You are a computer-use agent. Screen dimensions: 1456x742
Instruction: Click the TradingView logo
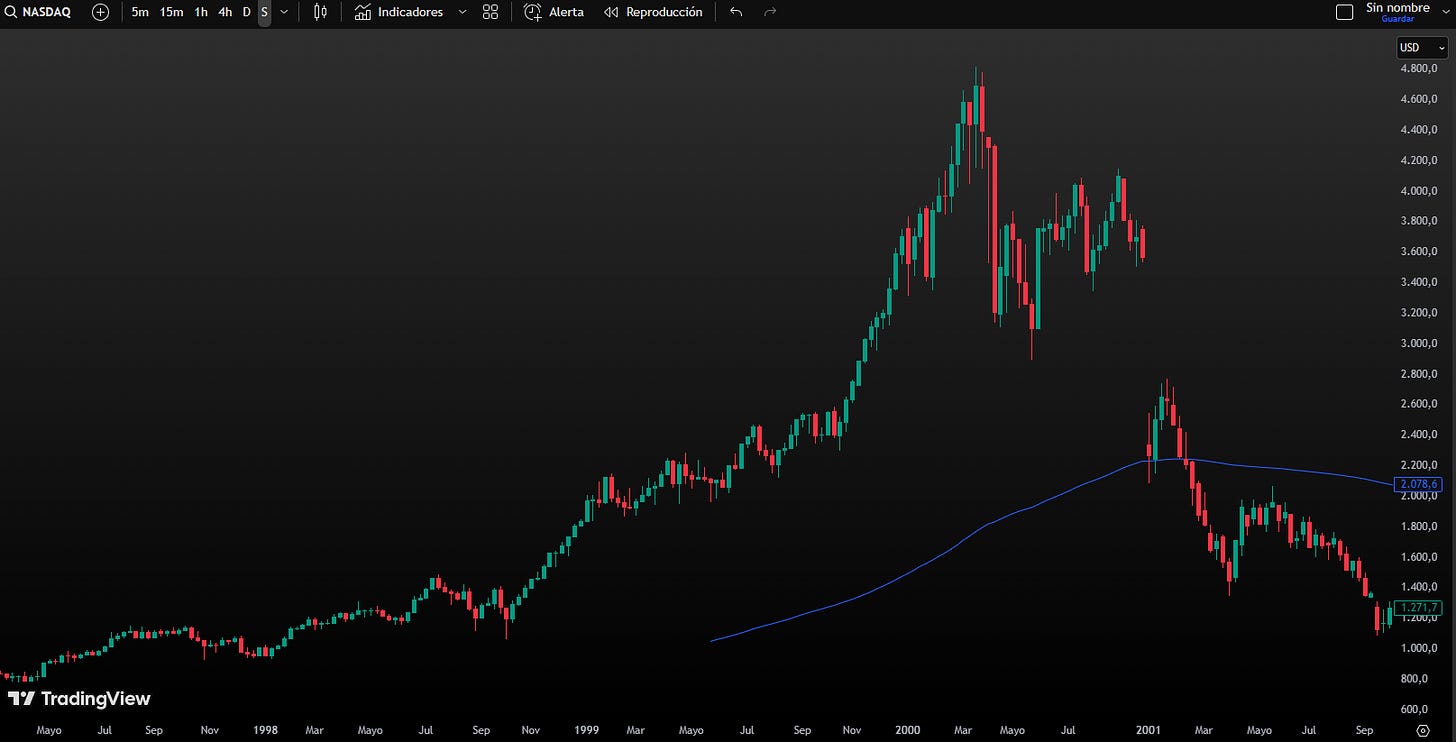tap(79, 699)
